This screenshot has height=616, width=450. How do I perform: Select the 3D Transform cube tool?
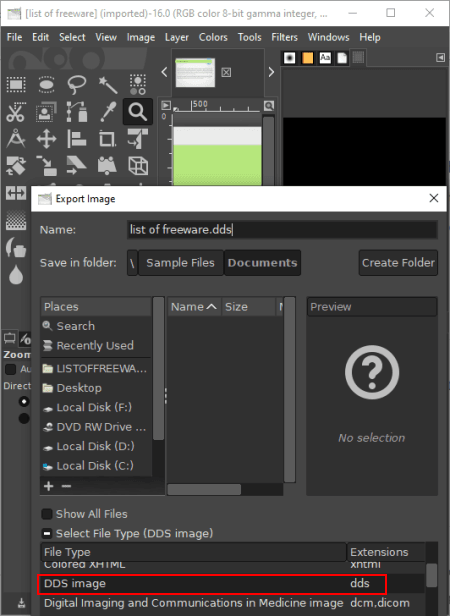click(x=138, y=165)
